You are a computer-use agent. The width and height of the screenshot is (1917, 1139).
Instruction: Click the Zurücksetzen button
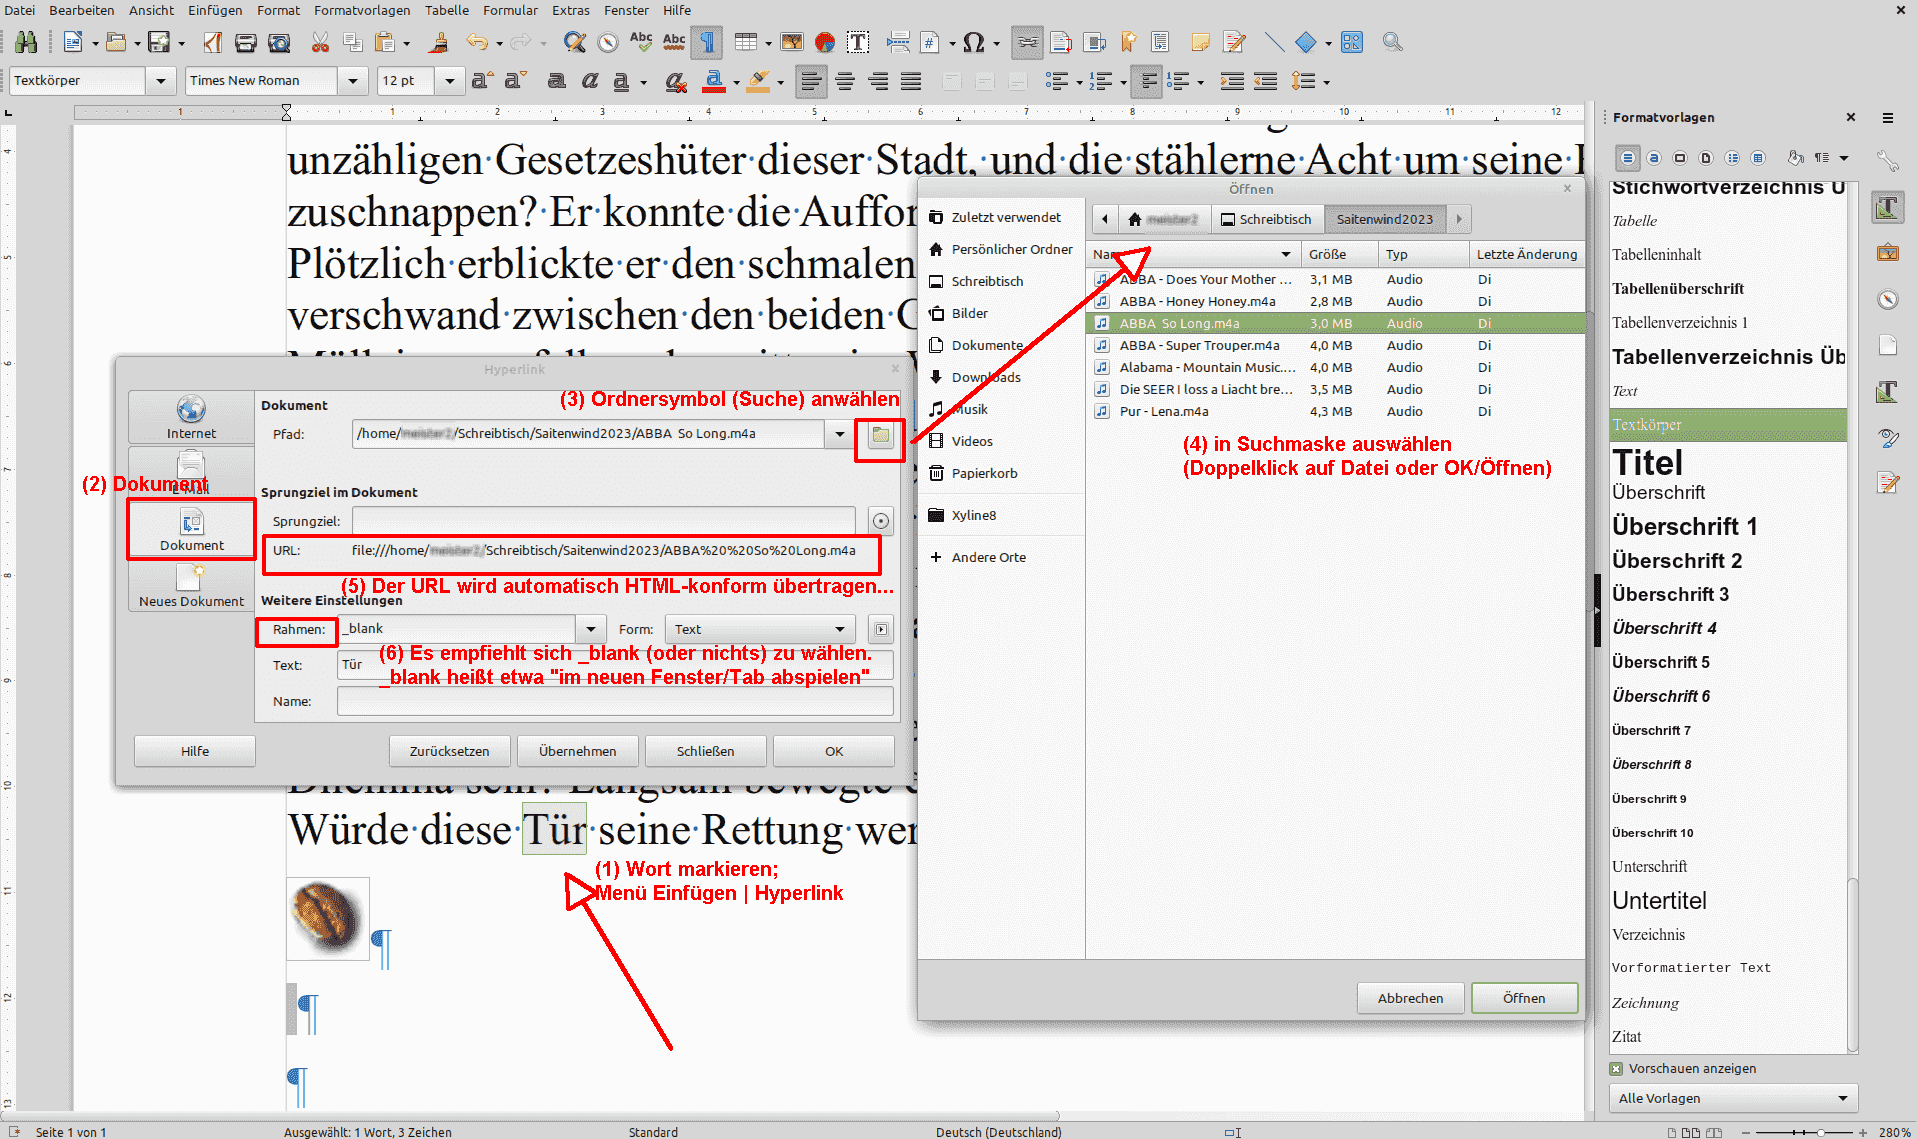click(x=449, y=751)
